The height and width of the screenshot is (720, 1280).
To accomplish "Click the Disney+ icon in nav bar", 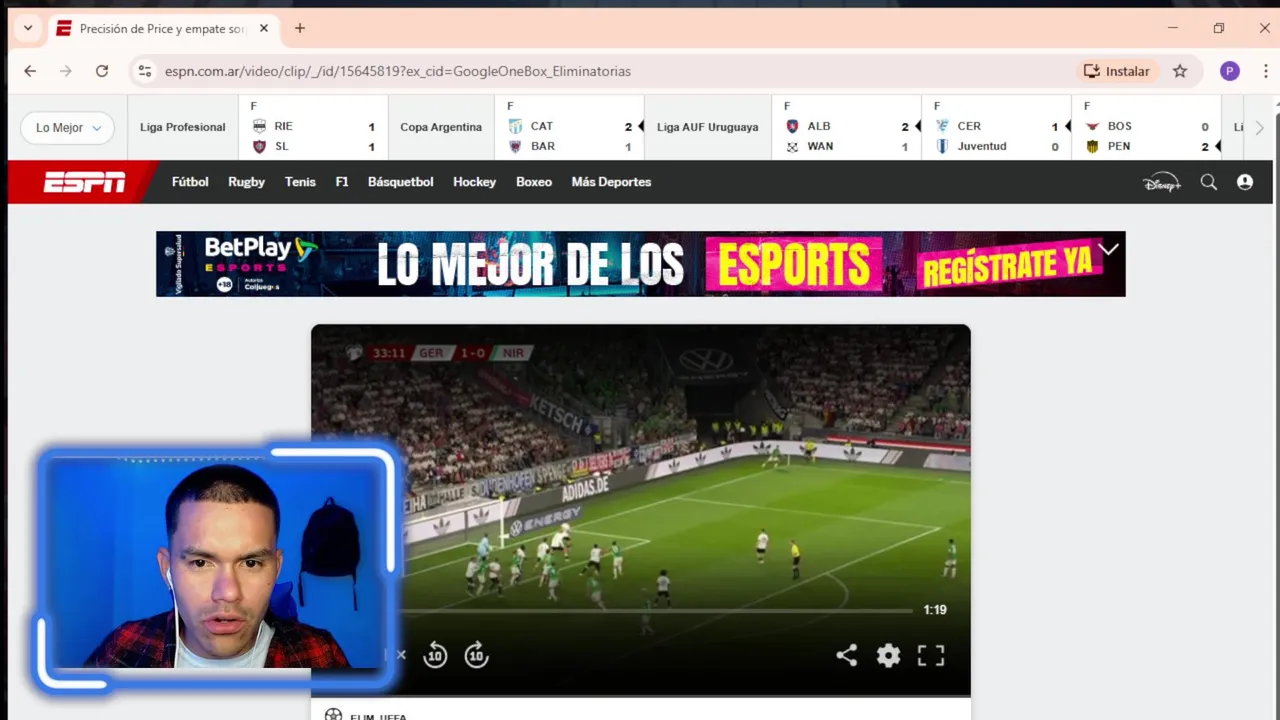I will [1162, 182].
